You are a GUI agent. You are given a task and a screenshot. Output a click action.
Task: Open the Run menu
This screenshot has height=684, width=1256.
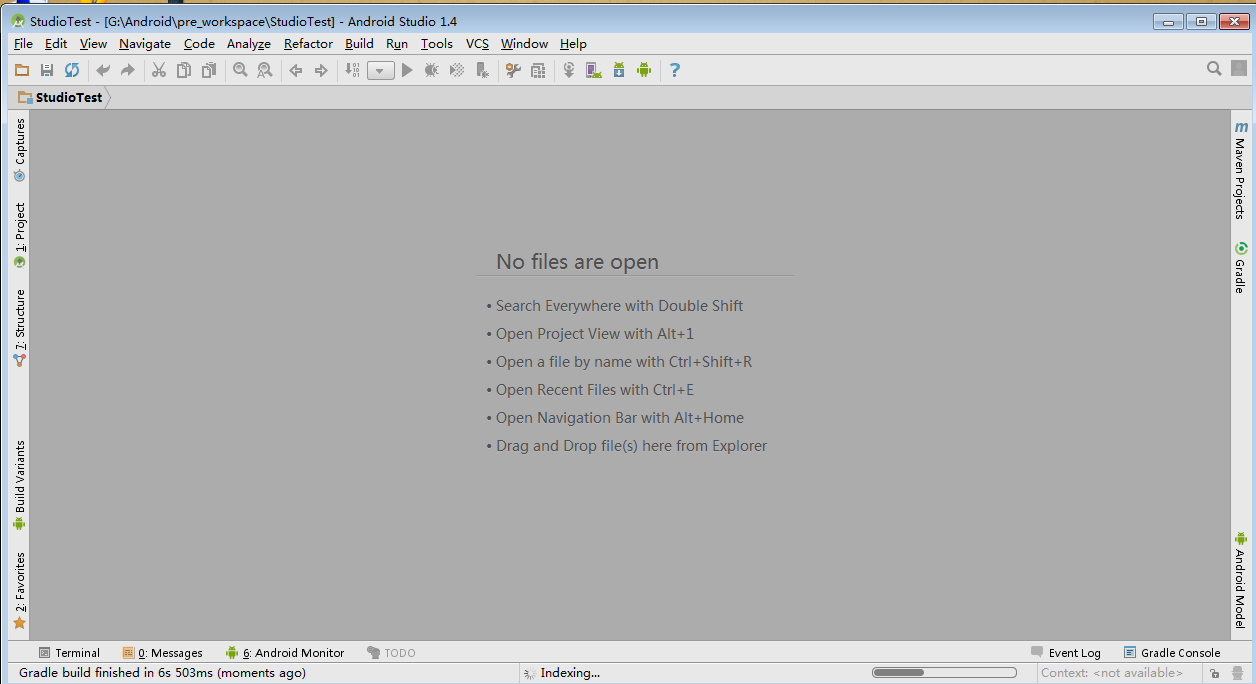(397, 44)
